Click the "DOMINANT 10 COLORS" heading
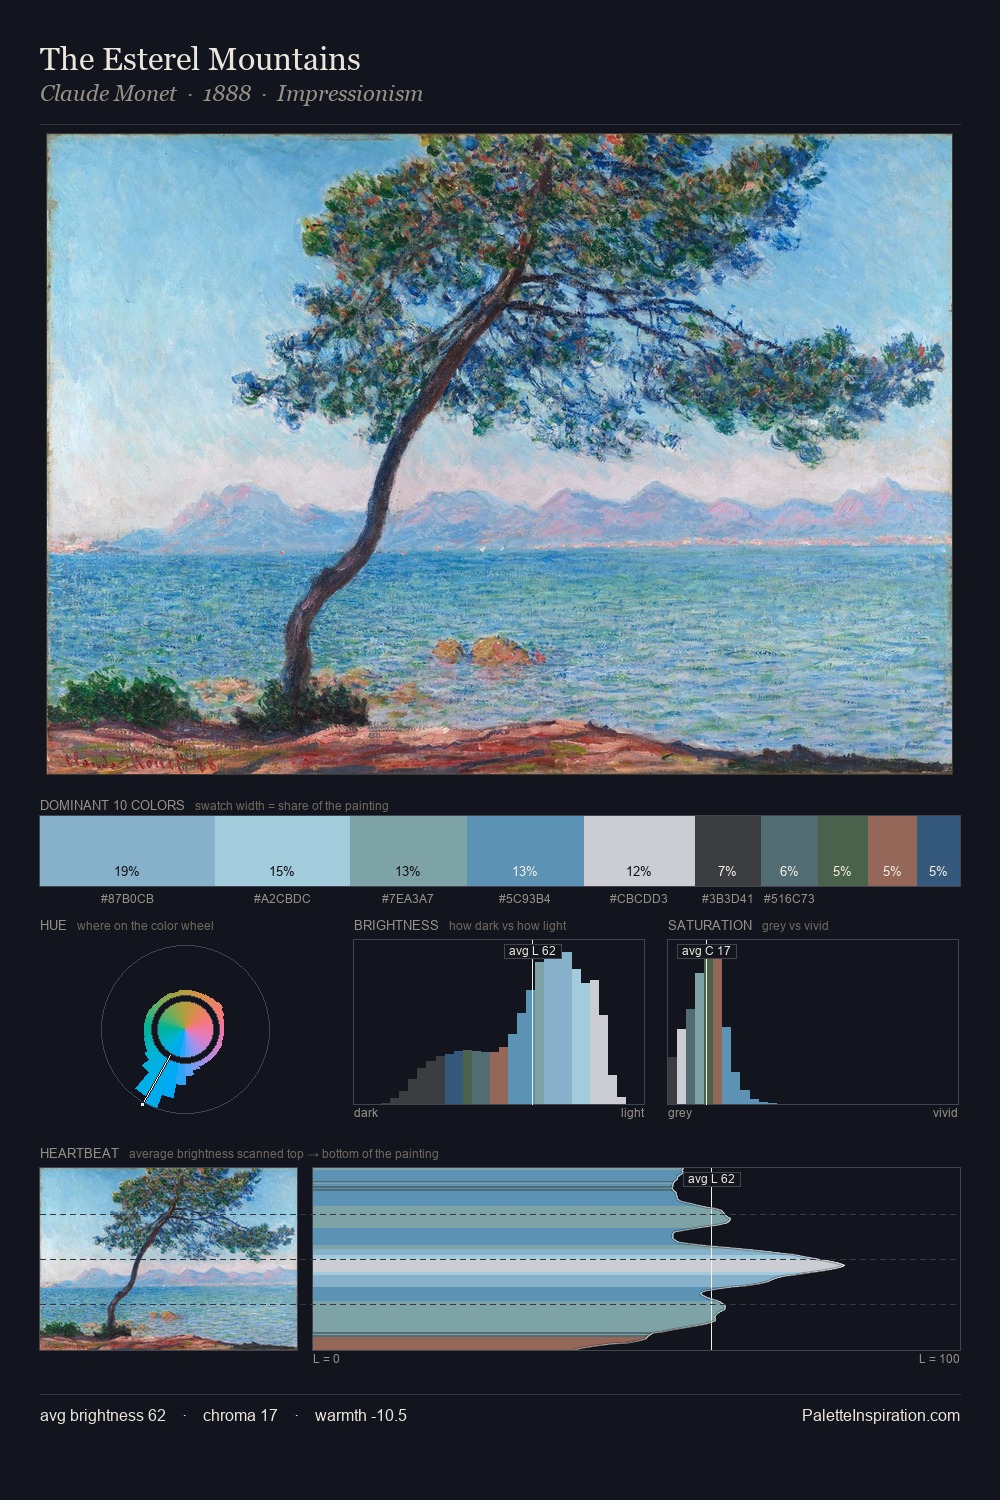This screenshot has width=1000, height=1500. point(112,805)
